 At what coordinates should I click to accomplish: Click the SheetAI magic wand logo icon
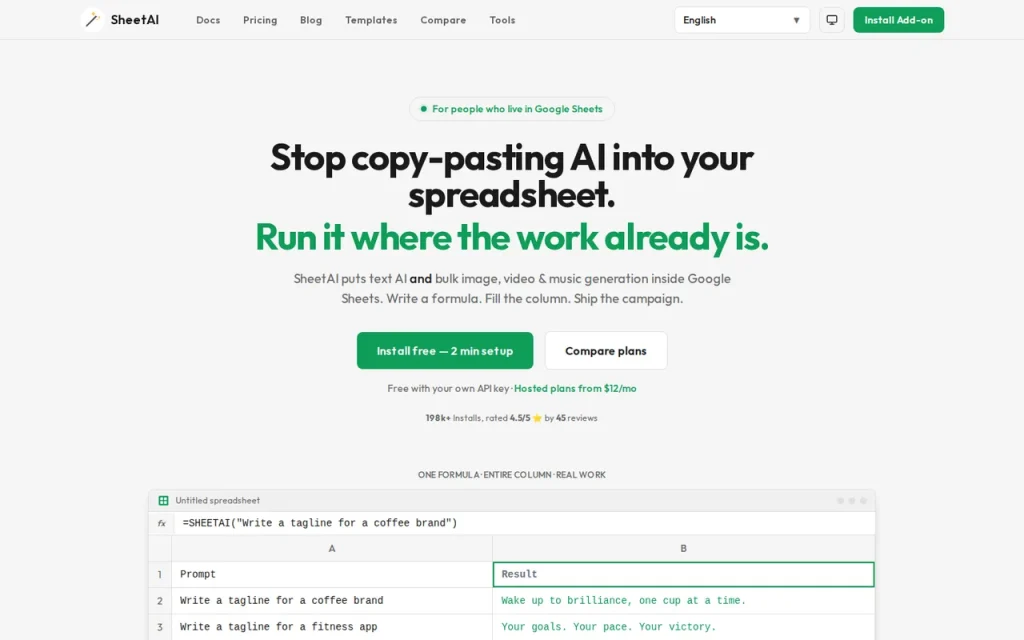[92, 20]
